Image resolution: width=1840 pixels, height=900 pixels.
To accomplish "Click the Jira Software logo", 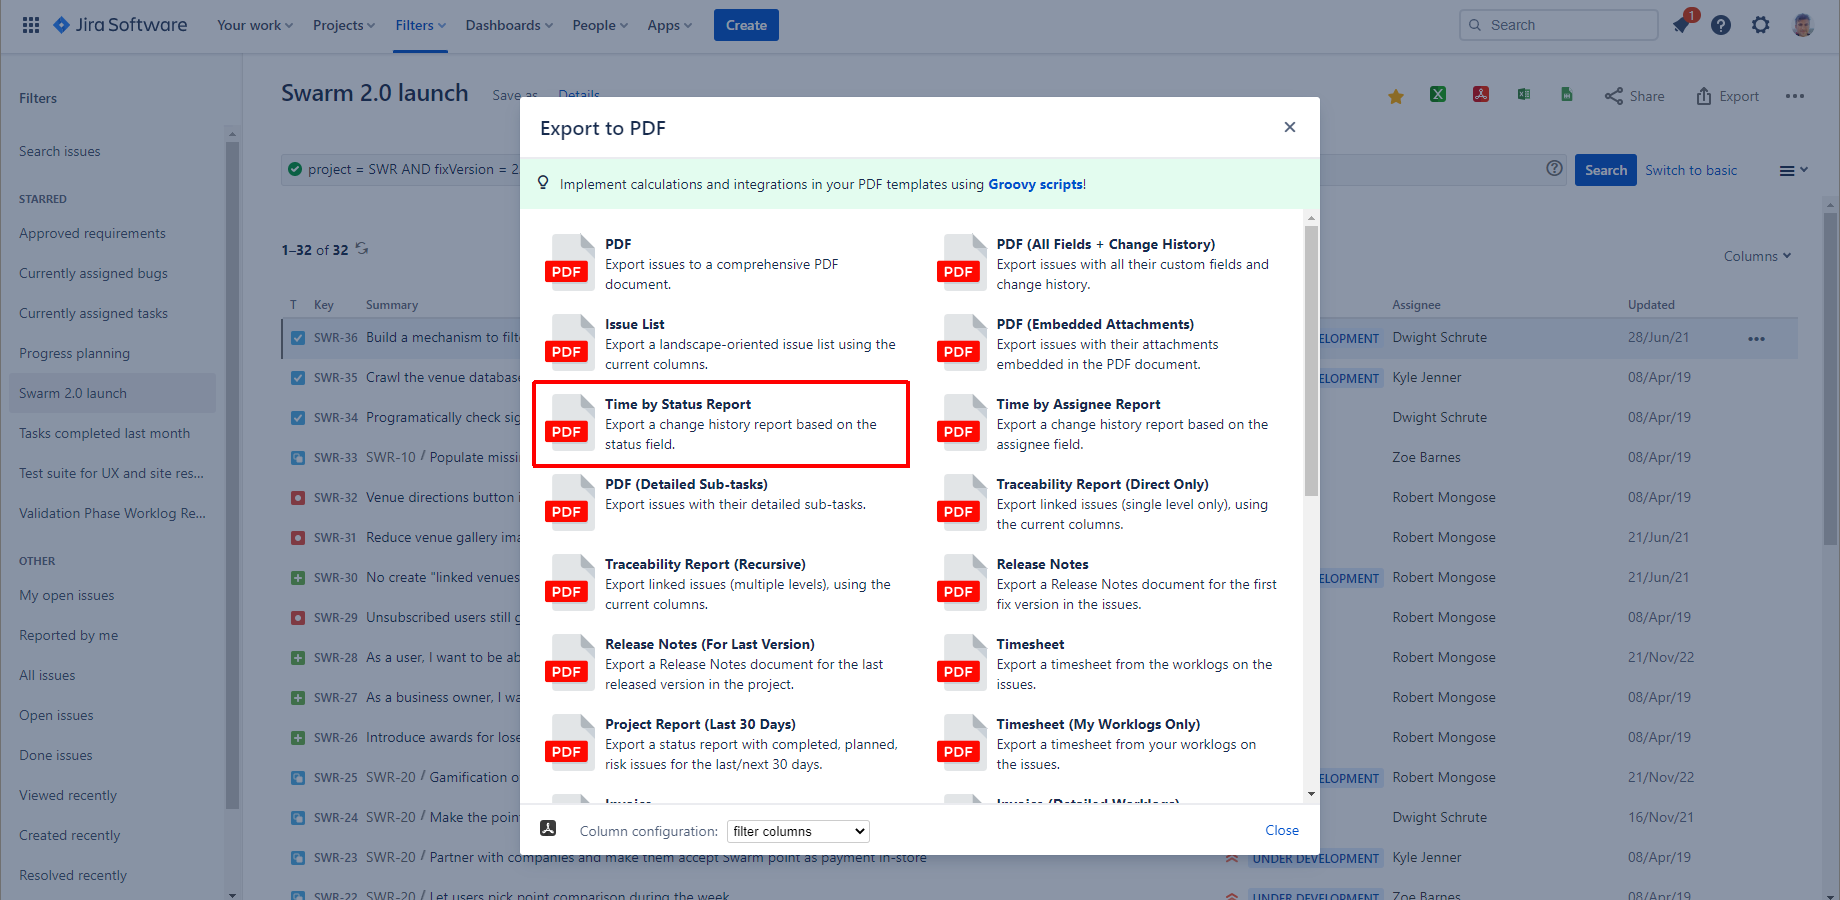I will [120, 25].
